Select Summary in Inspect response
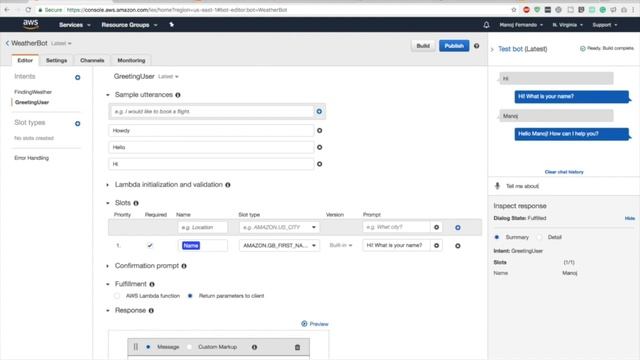 (497, 237)
